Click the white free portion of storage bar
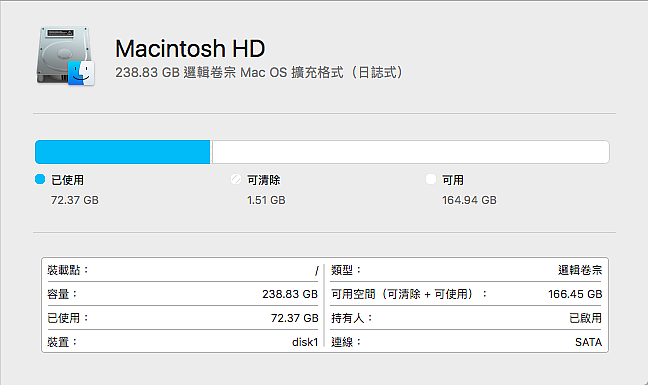The height and width of the screenshot is (385, 648). pos(410,152)
